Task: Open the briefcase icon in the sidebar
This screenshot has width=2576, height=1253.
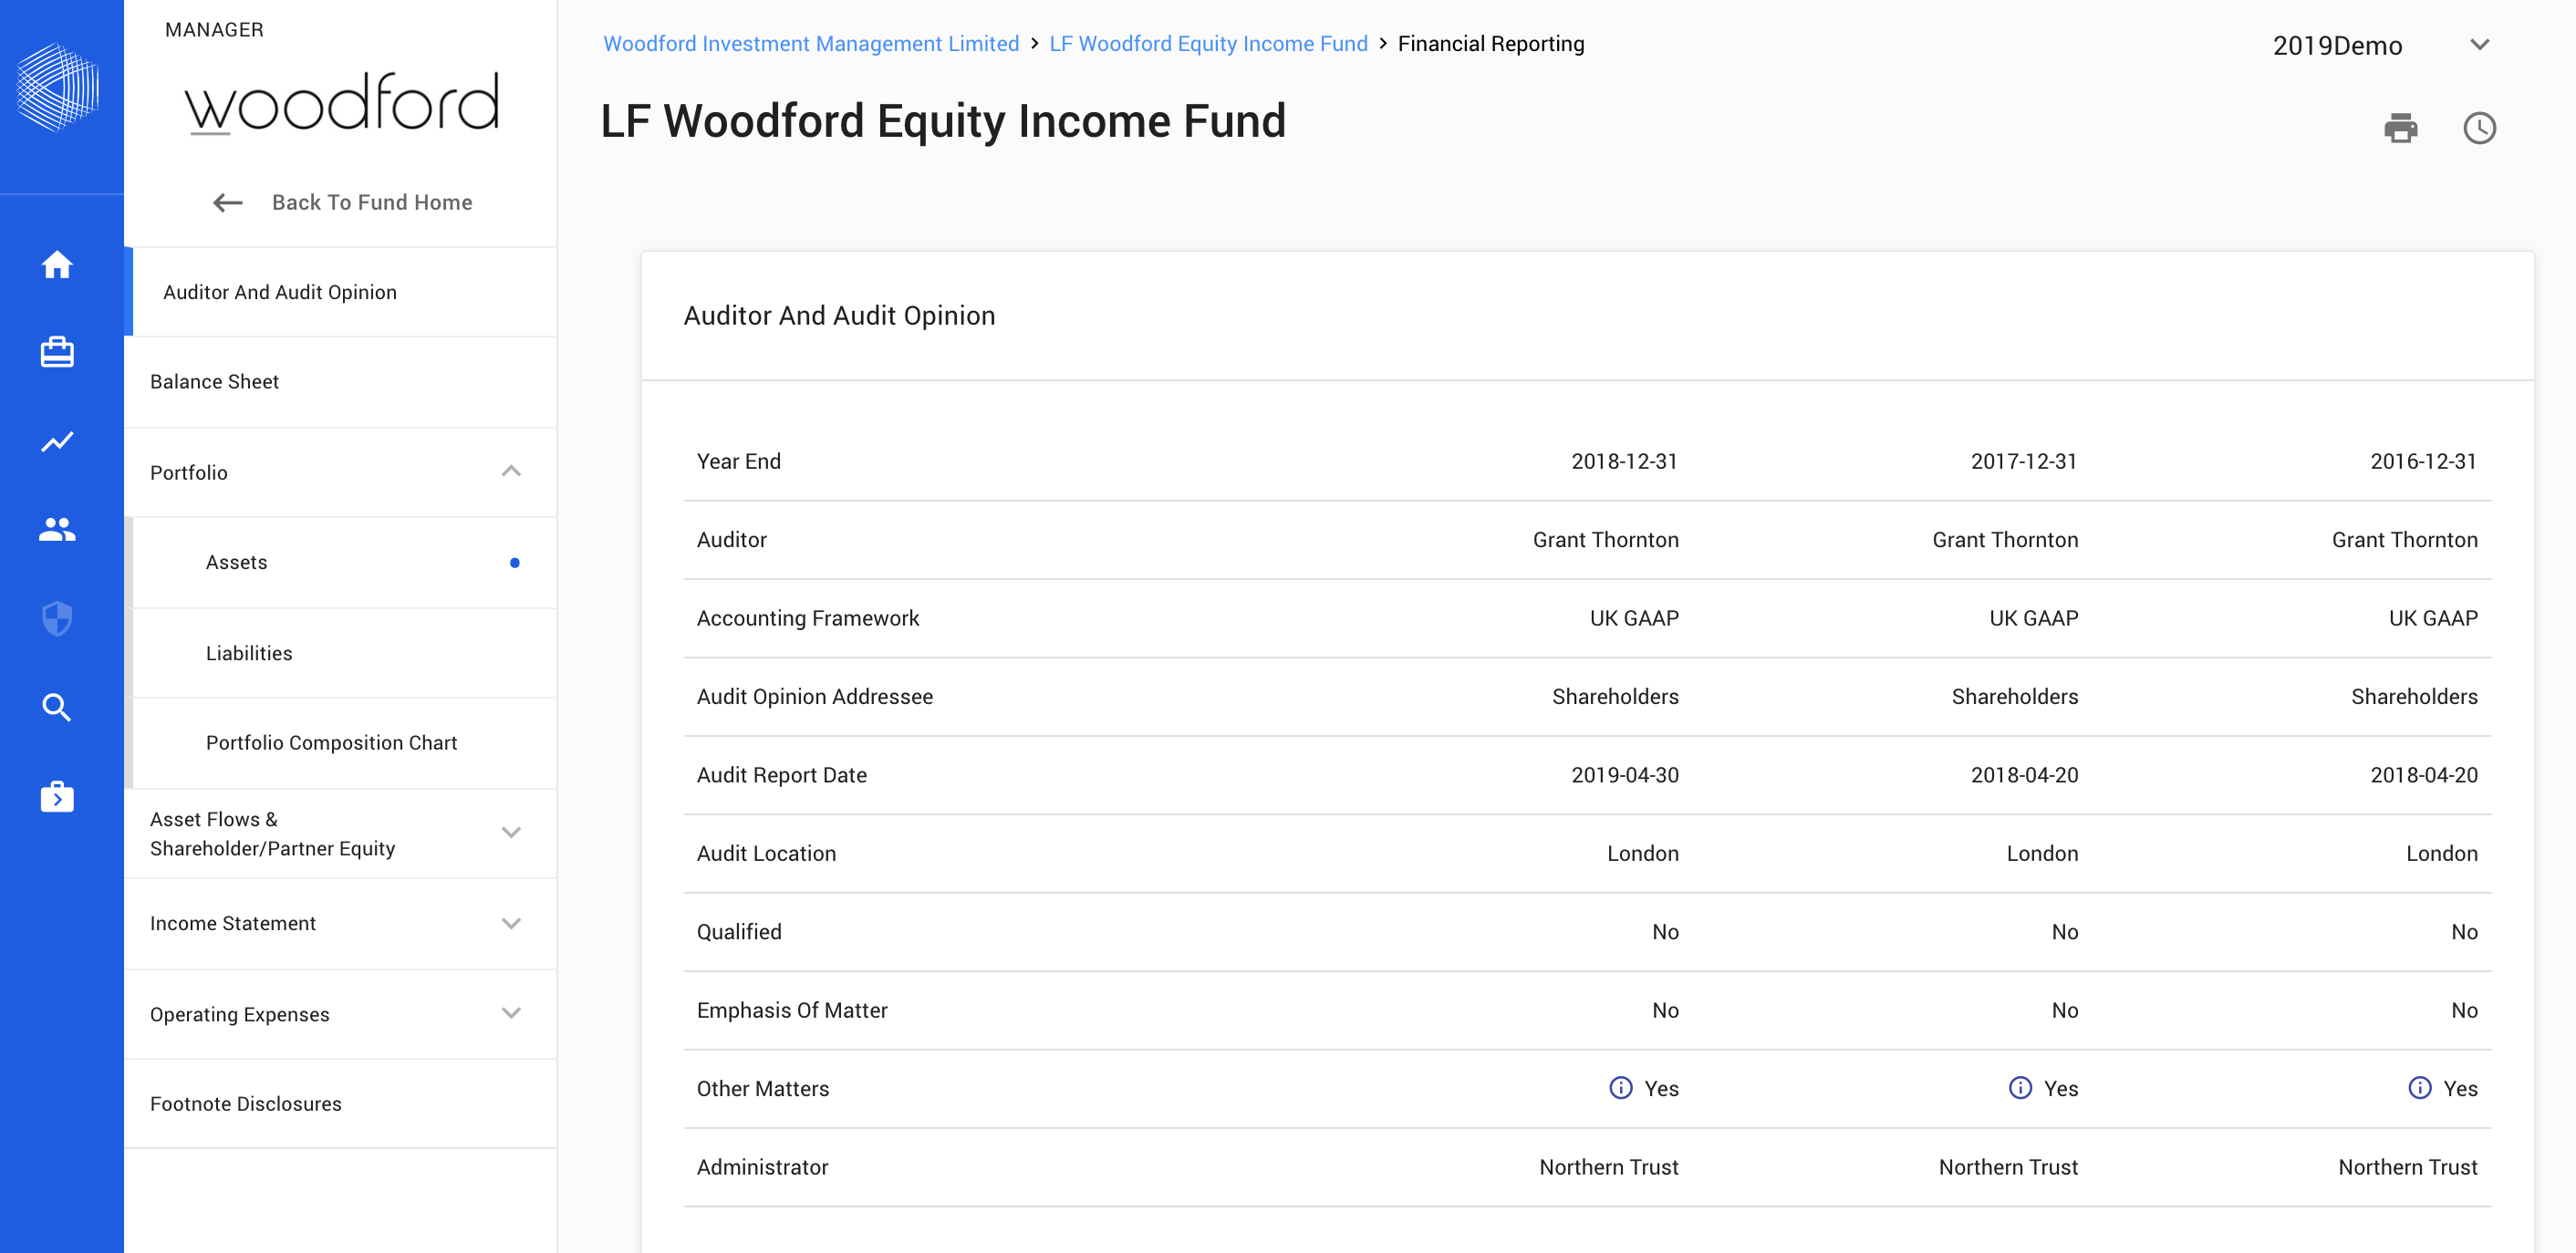Action: click(57, 352)
